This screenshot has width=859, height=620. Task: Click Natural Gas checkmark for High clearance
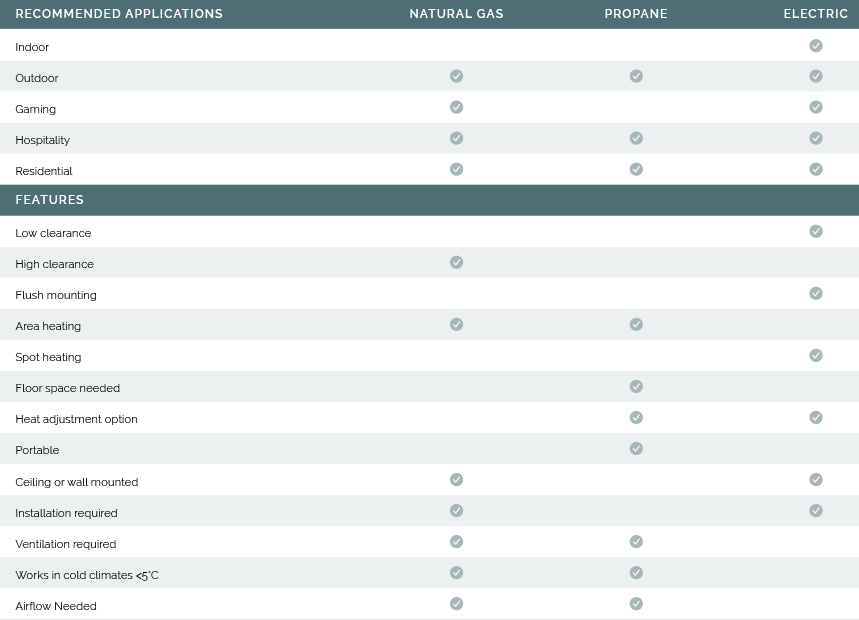(x=456, y=262)
